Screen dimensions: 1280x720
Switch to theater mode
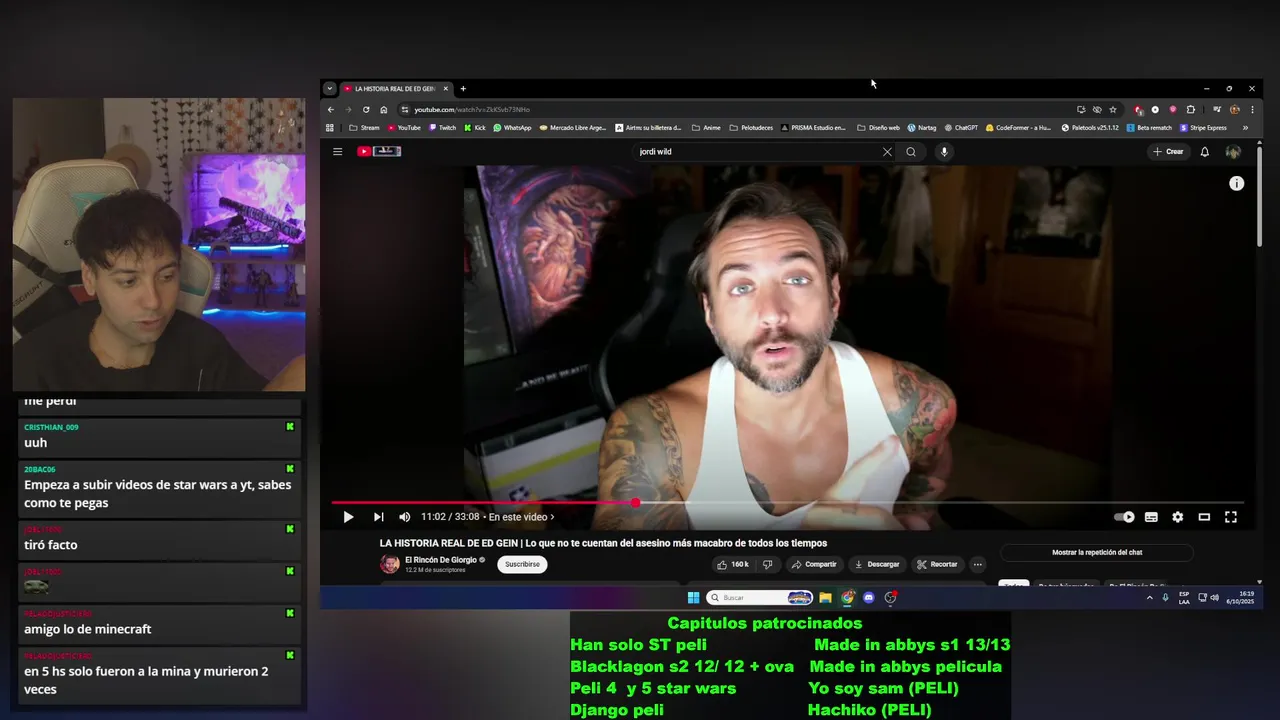pos(1204,517)
